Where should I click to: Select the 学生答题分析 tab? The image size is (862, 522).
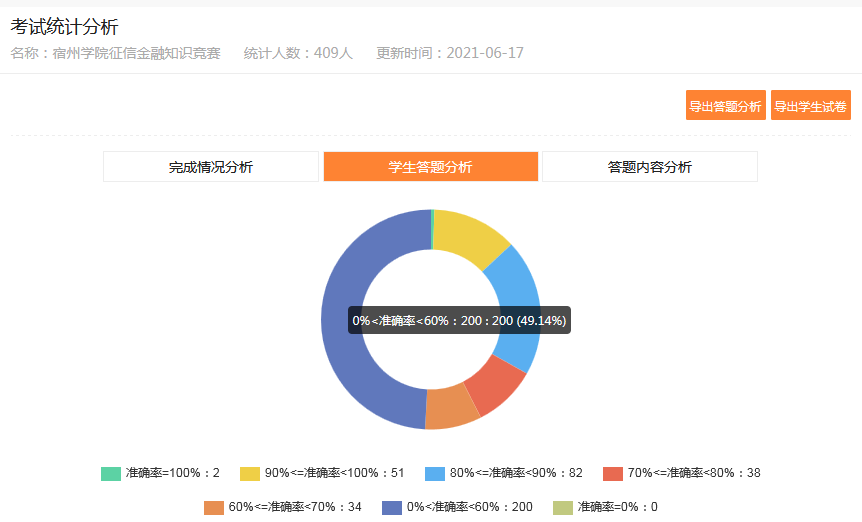(x=430, y=167)
